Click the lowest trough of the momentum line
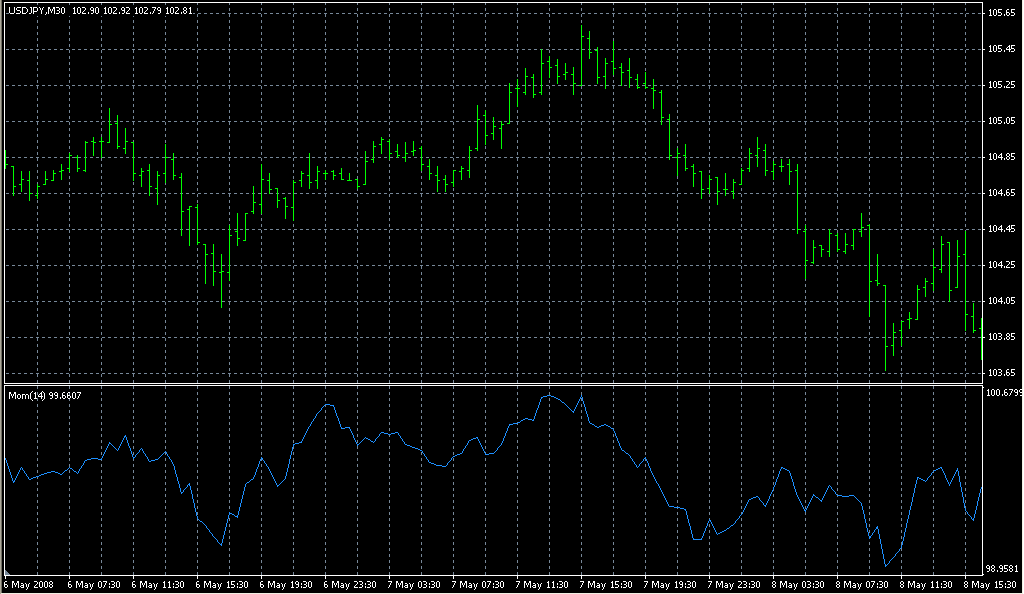This screenshot has width=1024, height=594. [x=886, y=566]
